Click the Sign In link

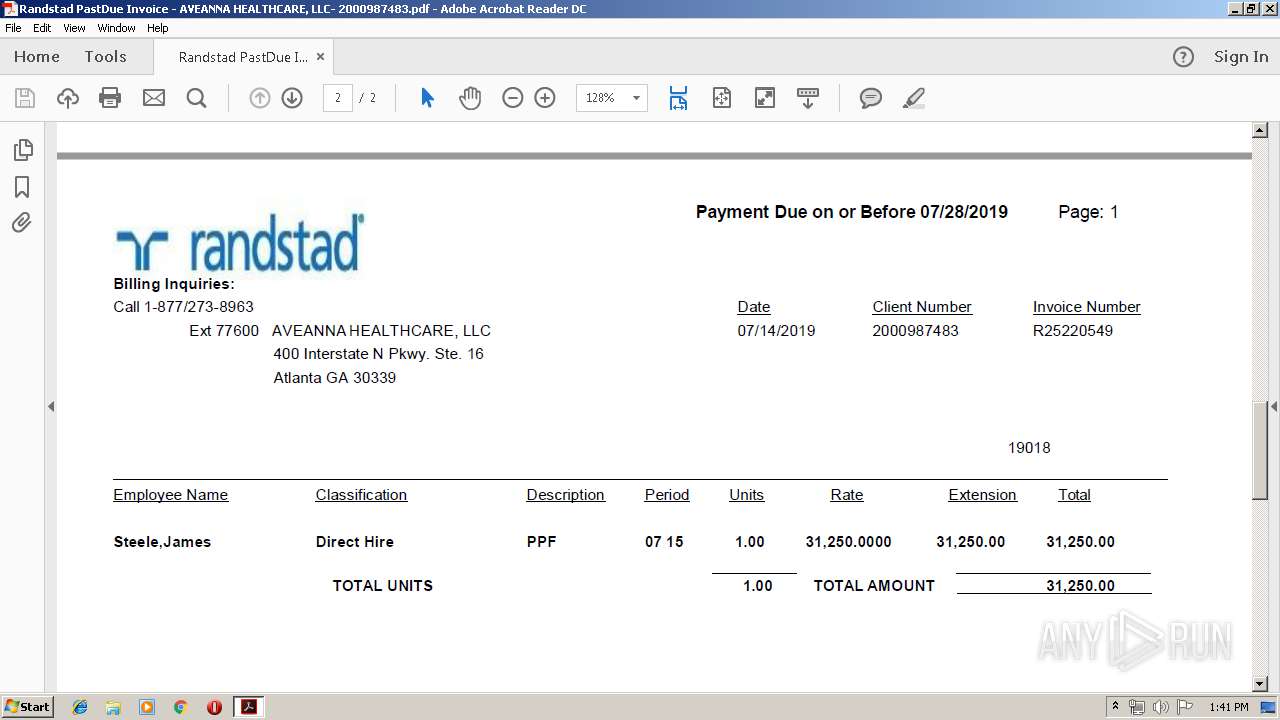(x=1241, y=57)
